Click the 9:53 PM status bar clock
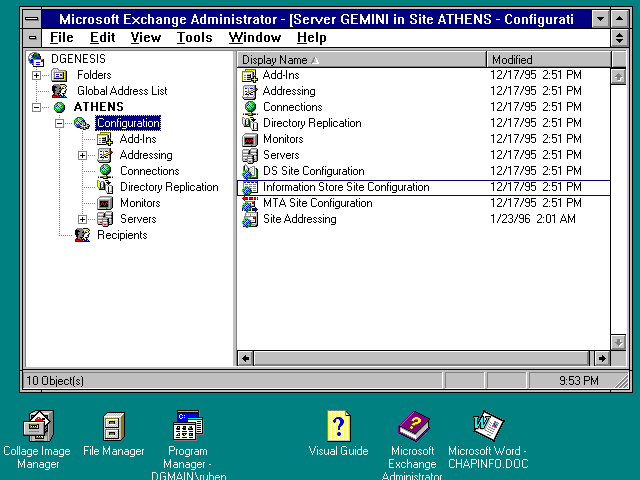640x480 pixels. 578,381
